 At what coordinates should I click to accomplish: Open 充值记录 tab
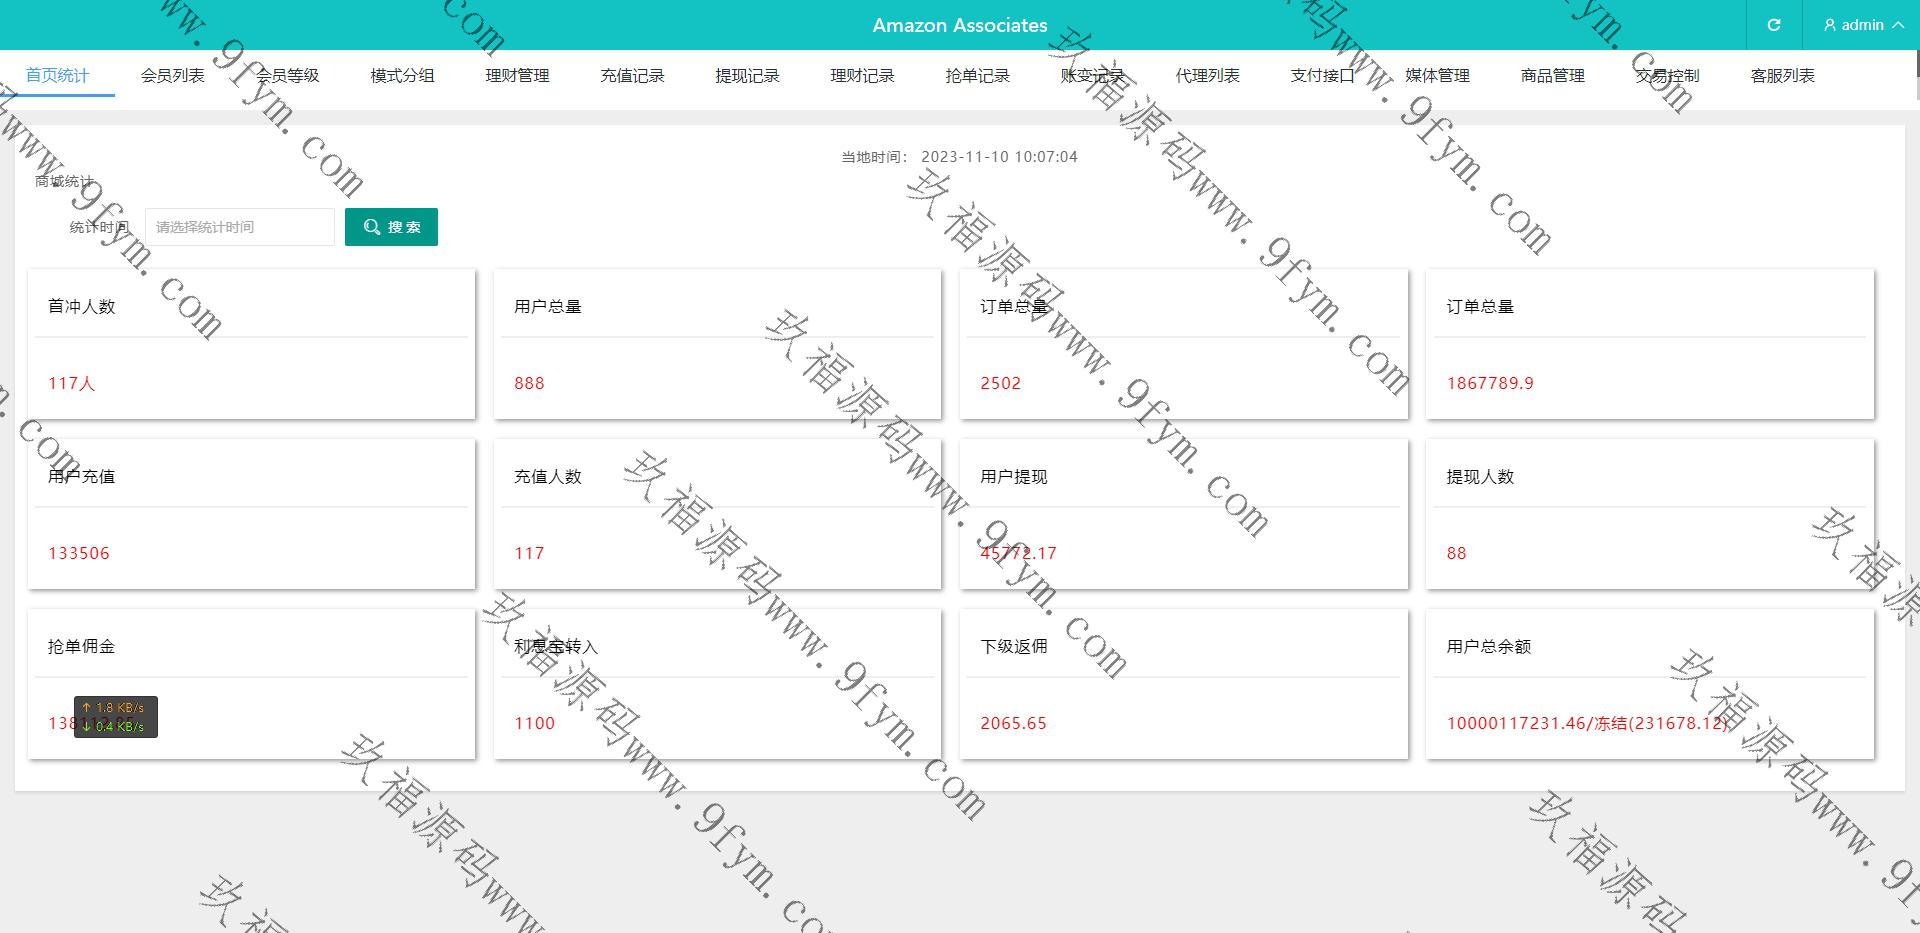632,76
